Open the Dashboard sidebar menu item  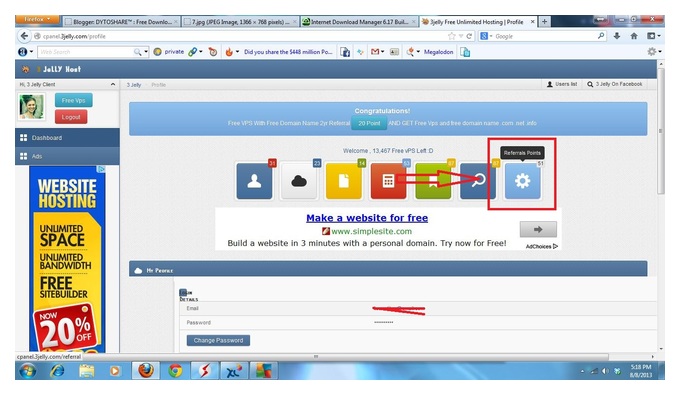(x=67, y=137)
